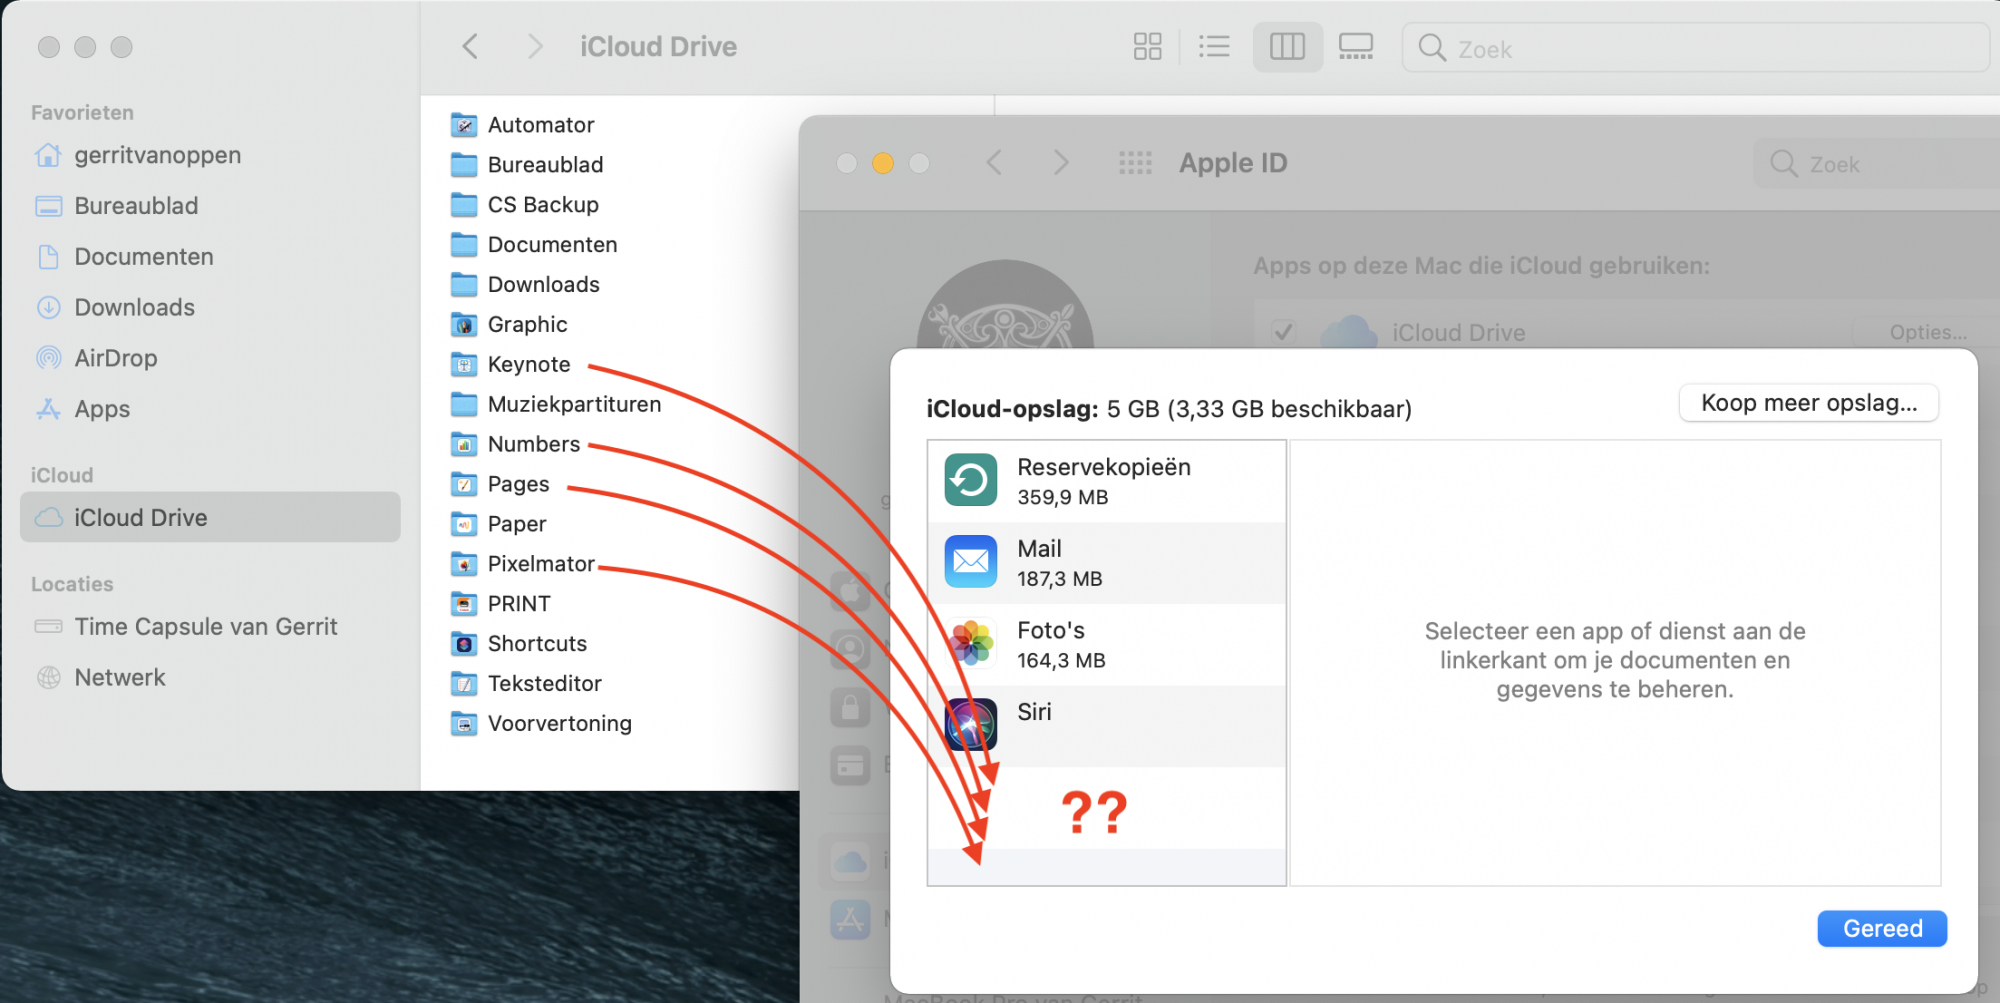Select Siri in storage list
This screenshot has height=1003, width=2000.
pos(1106,726)
